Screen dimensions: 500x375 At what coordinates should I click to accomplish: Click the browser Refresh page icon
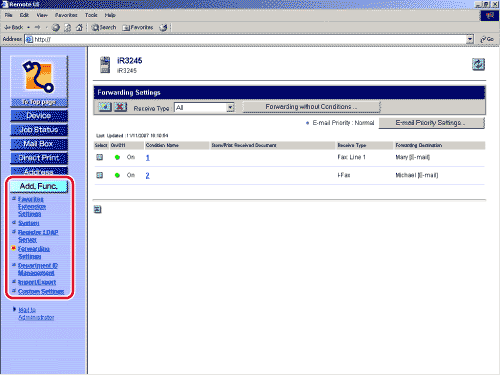point(67,28)
